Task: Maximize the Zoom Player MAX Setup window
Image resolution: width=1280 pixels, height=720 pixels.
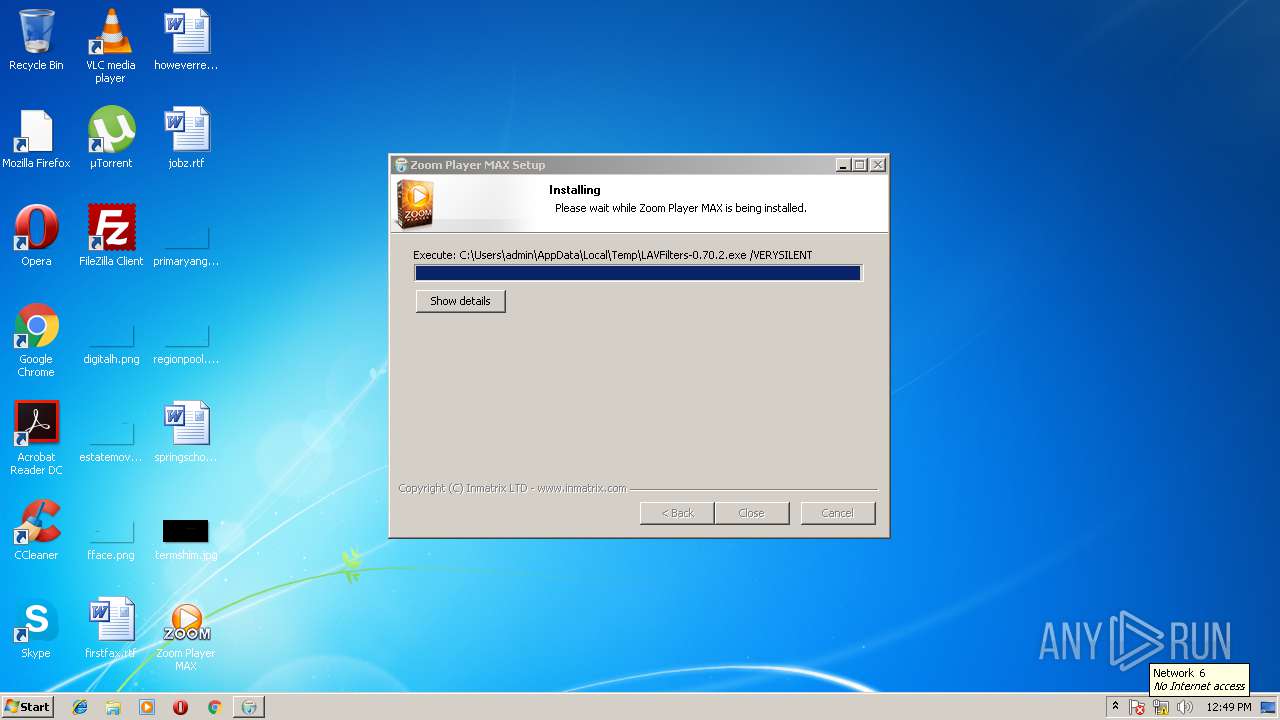Action: [x=860, y=165]
